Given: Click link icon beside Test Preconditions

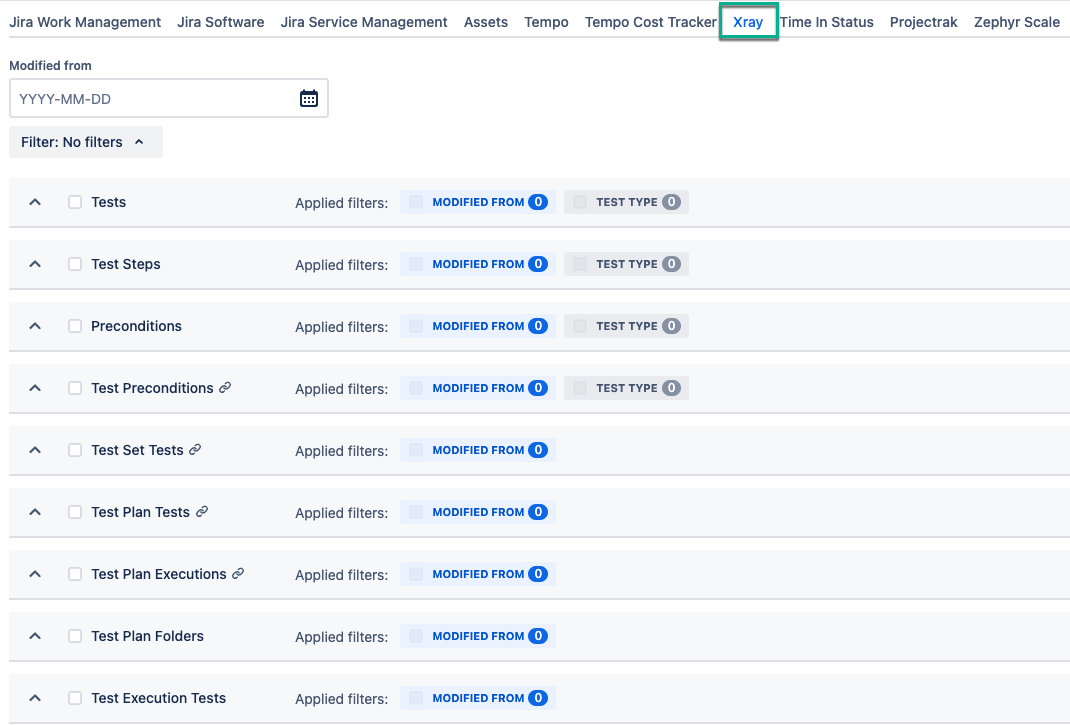Looking at the screenshot, I should point(225,388).
